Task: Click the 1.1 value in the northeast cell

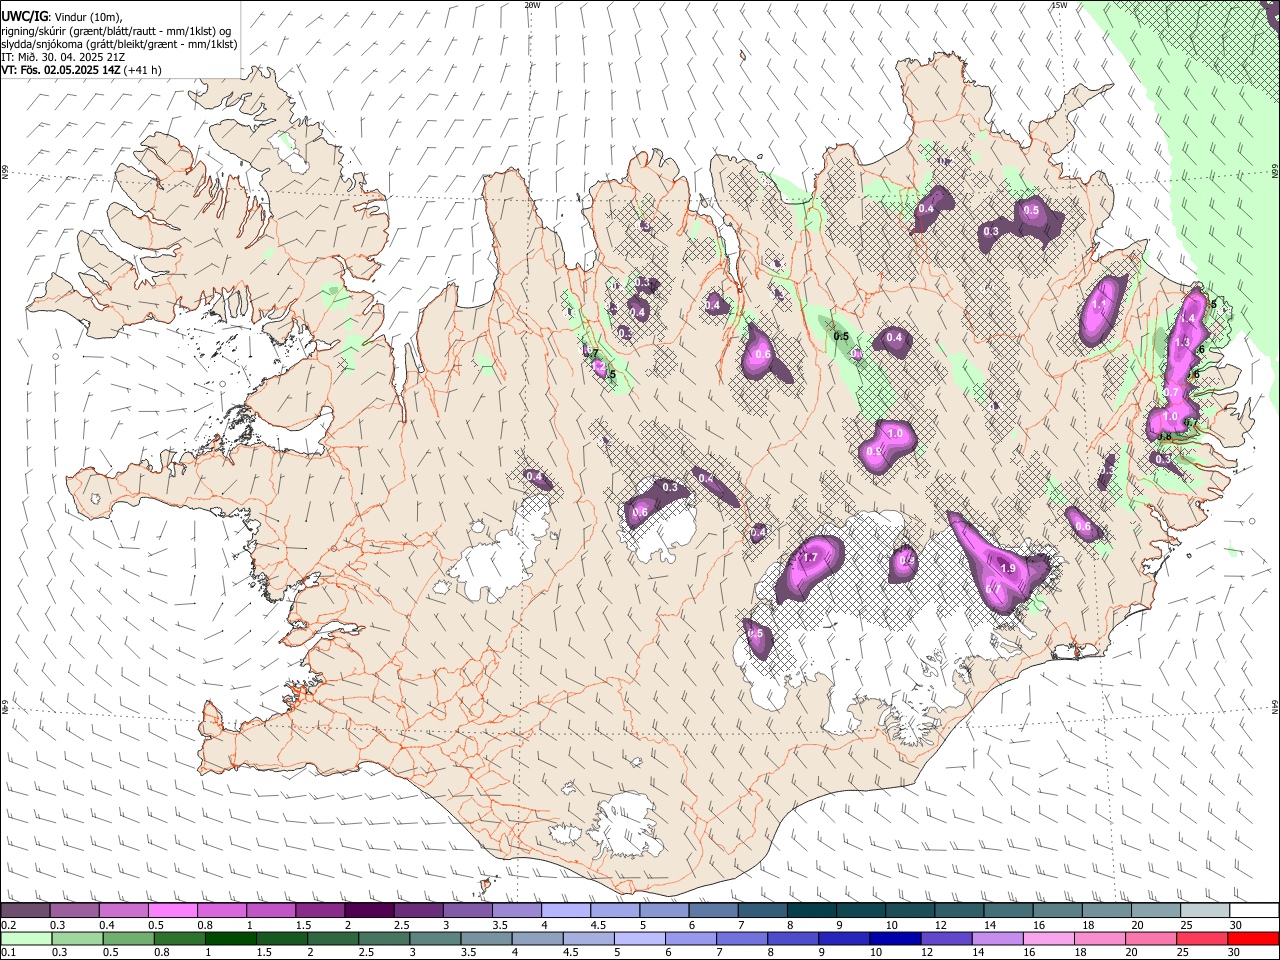Action: (1100, 305)
